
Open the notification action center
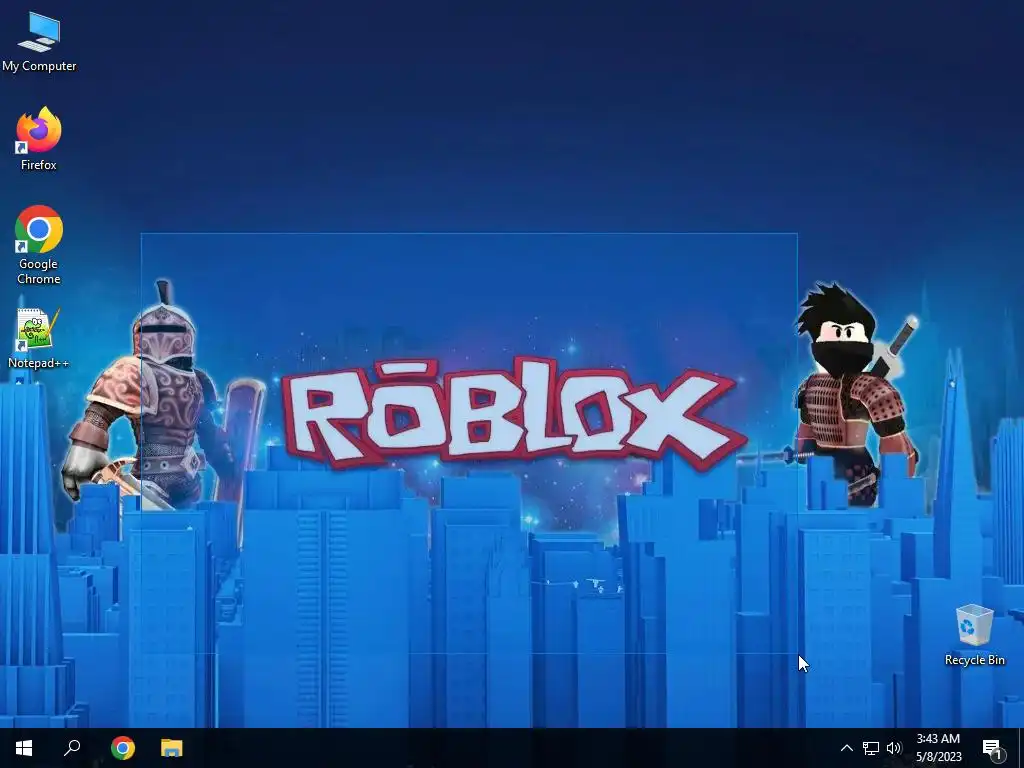click(x=993, y=748)
